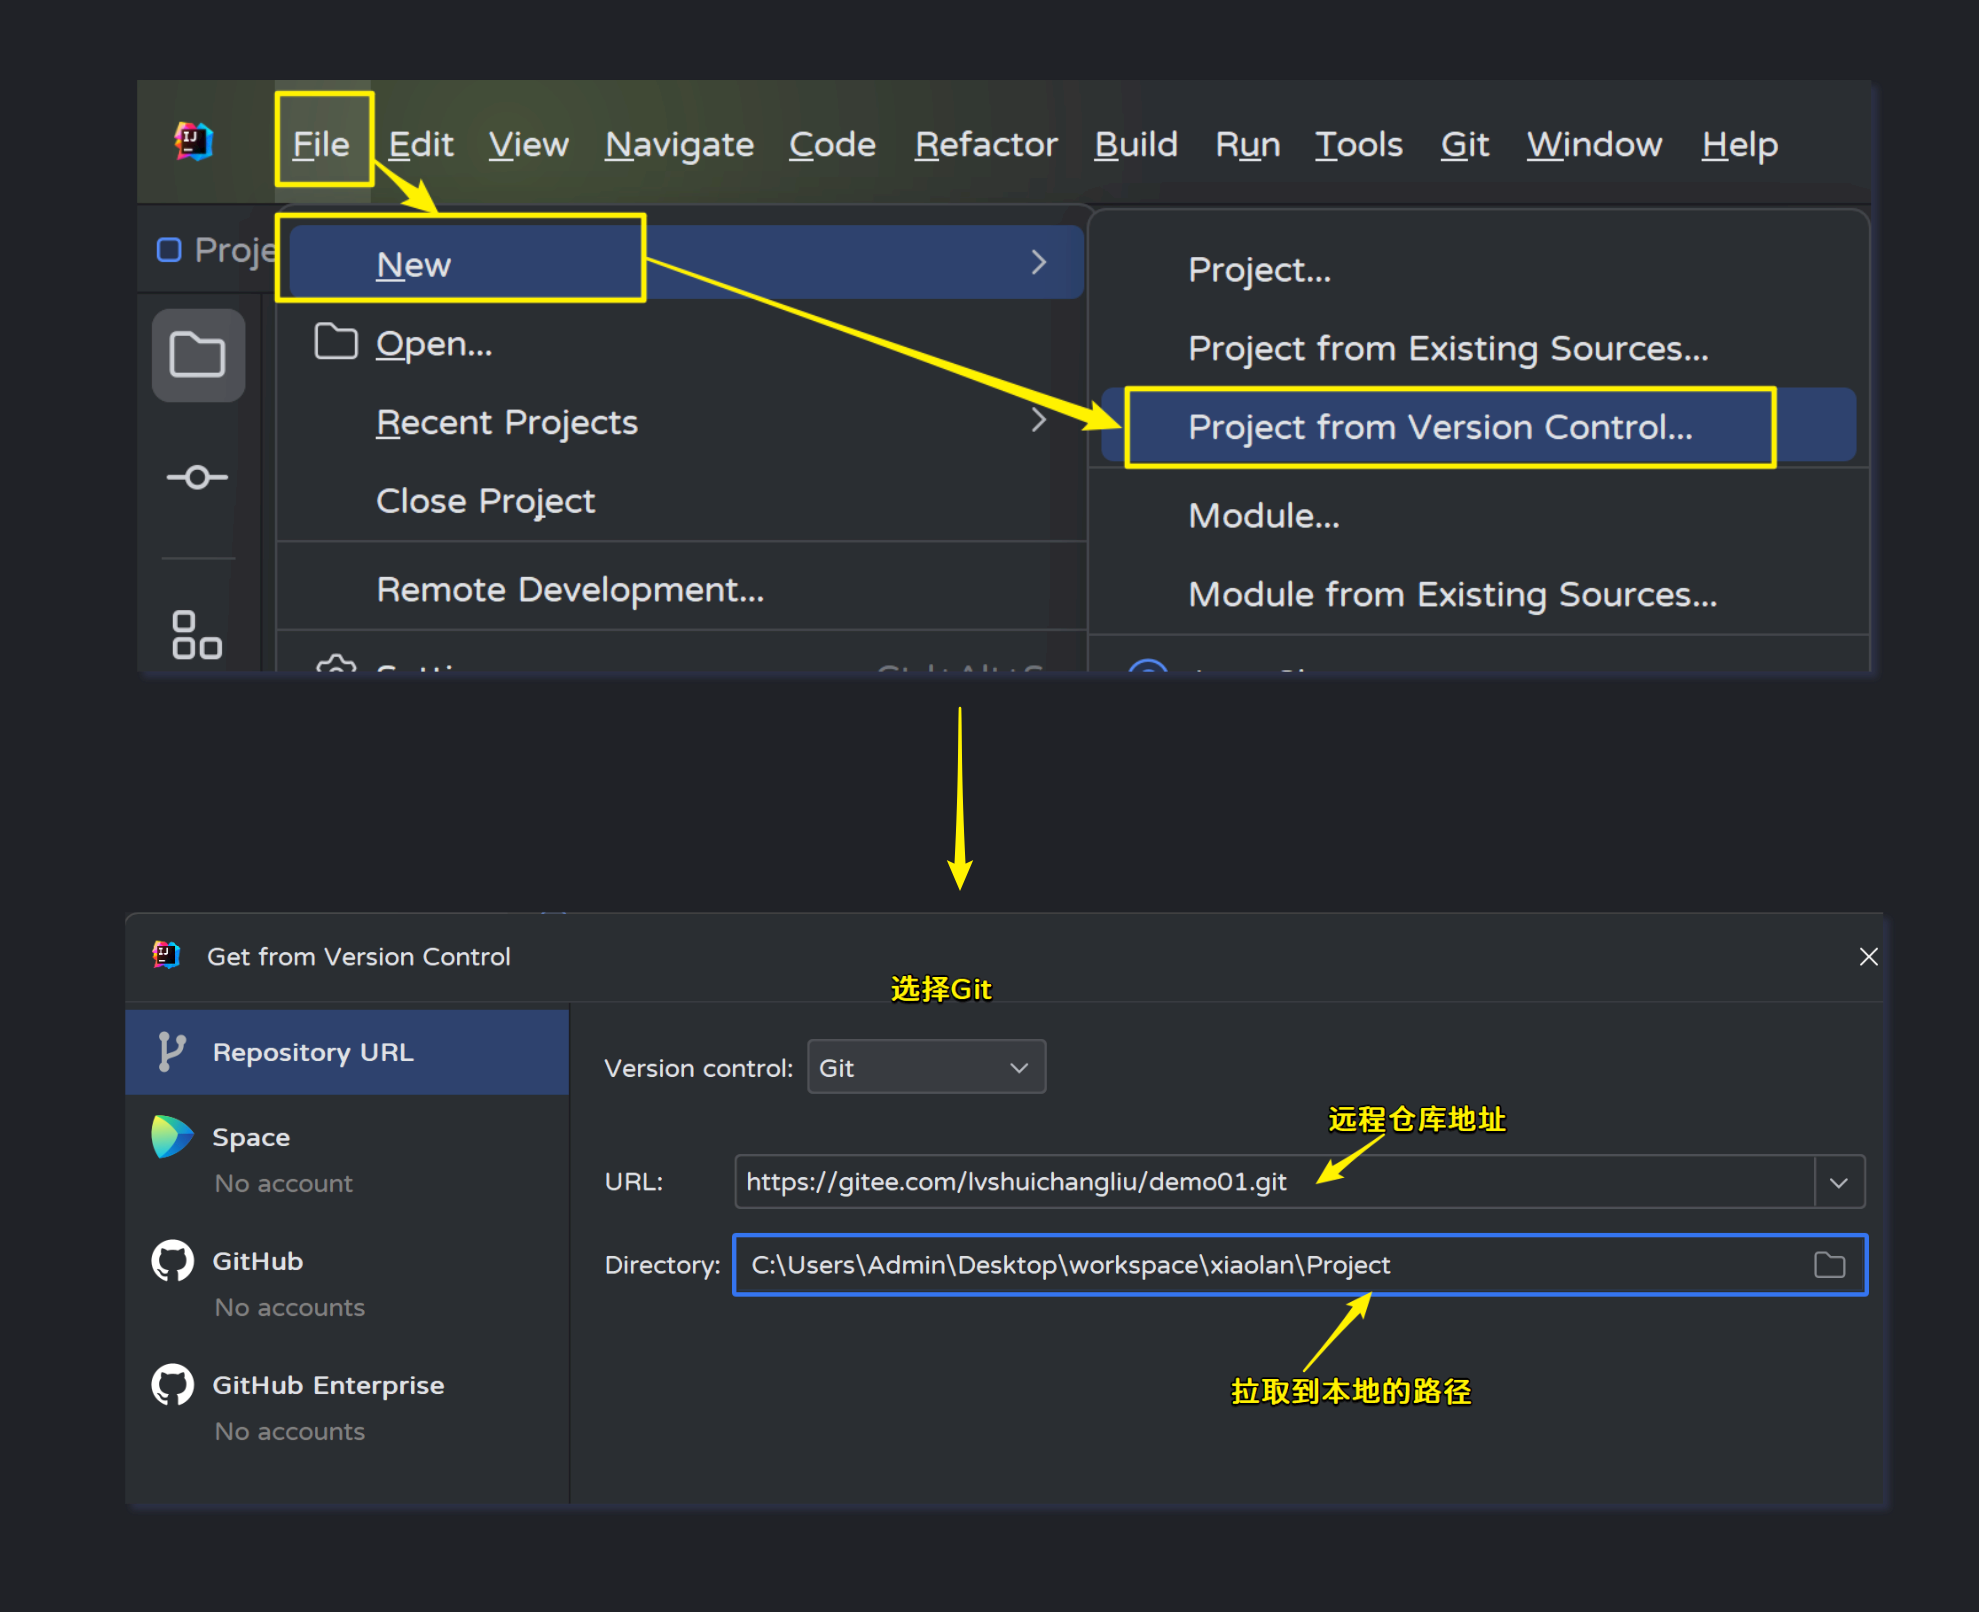
Task: Open the Structure tool window icon
Action: pyautogui.click(x=197, y=635)
